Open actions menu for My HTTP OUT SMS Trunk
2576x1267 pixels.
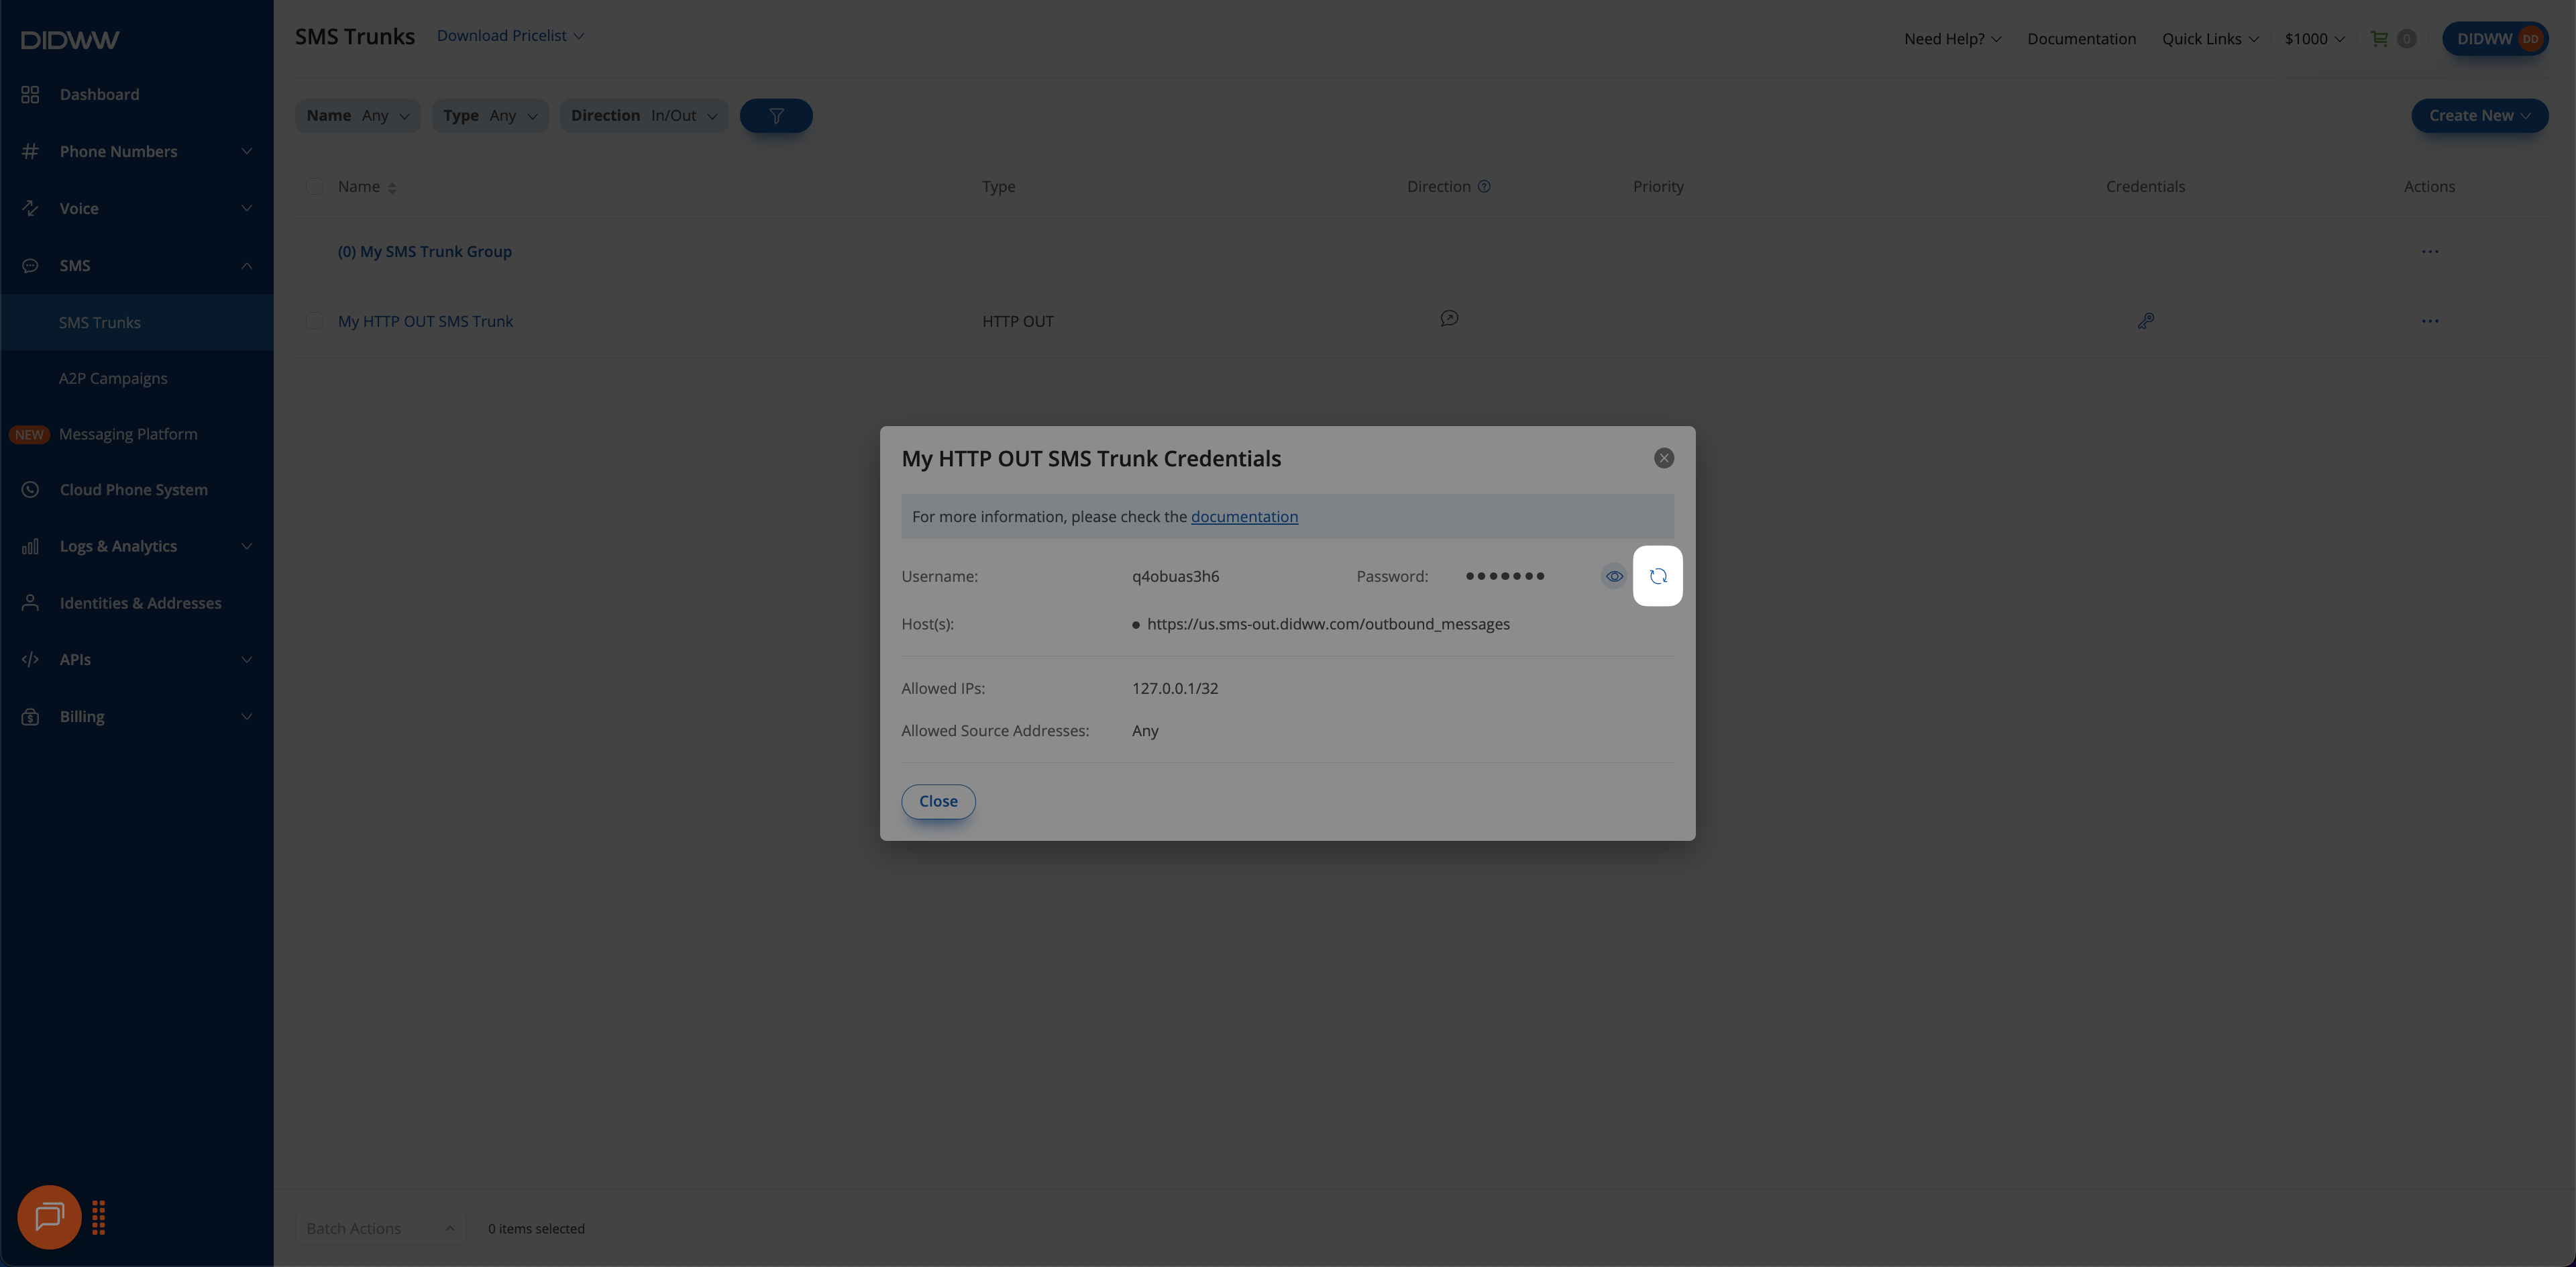(x=2429, y=321)
